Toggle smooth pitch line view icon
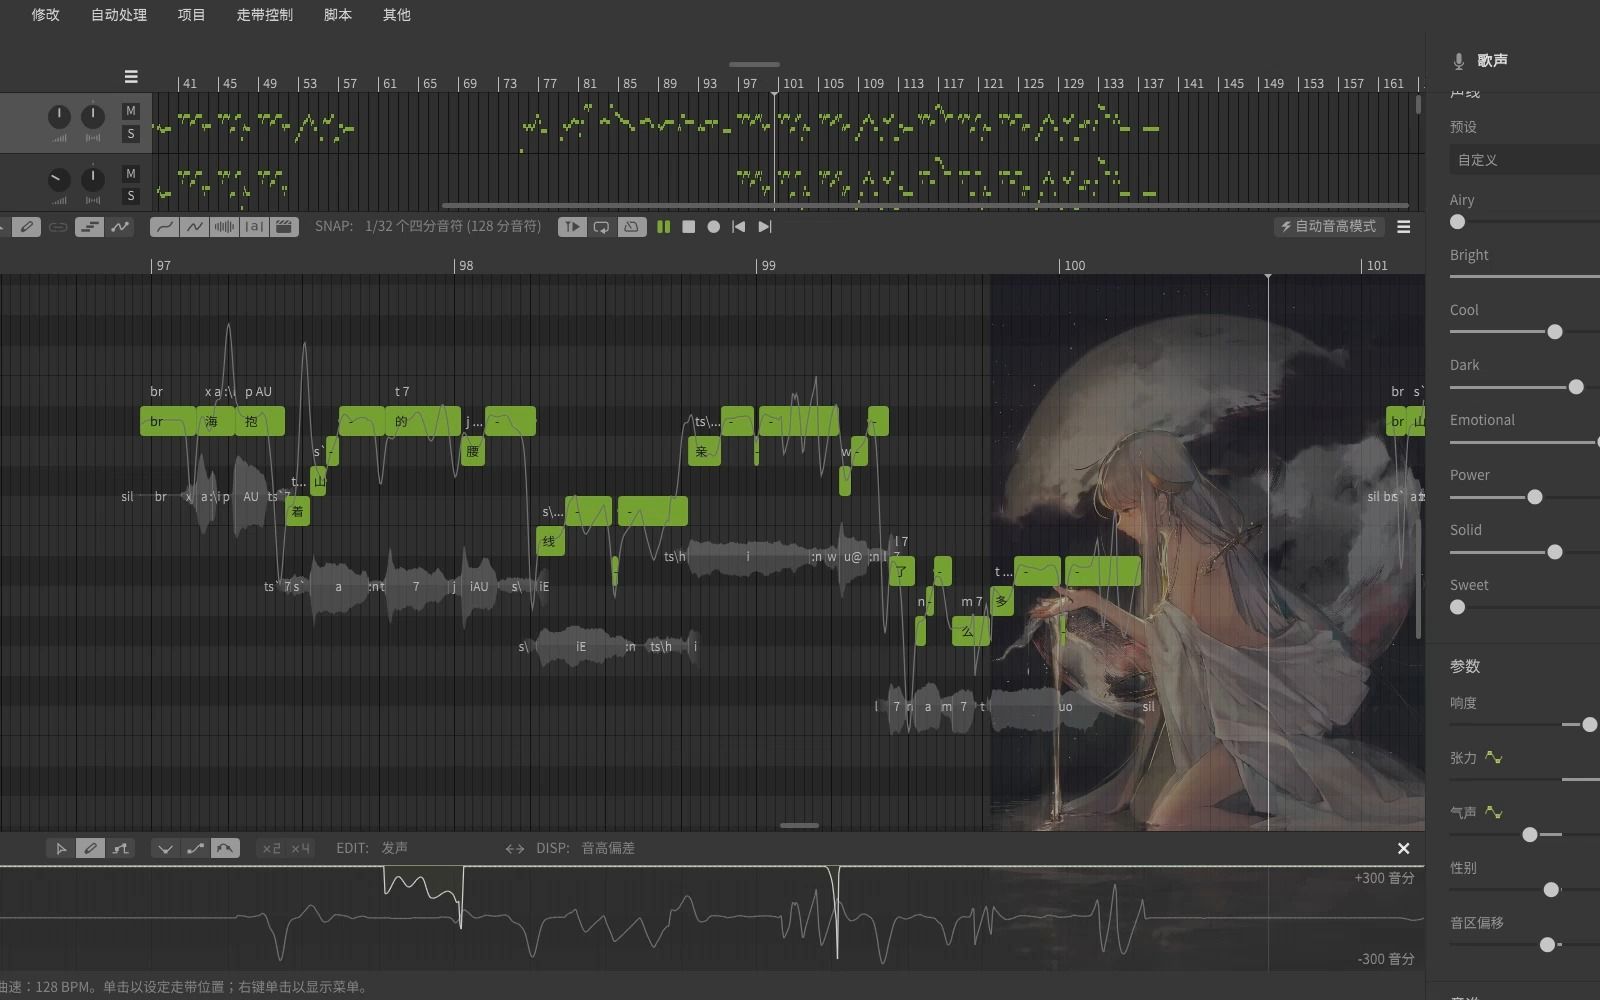Image resolution: width=1600 pixels, height=1000 pixels. coord(165,227)
